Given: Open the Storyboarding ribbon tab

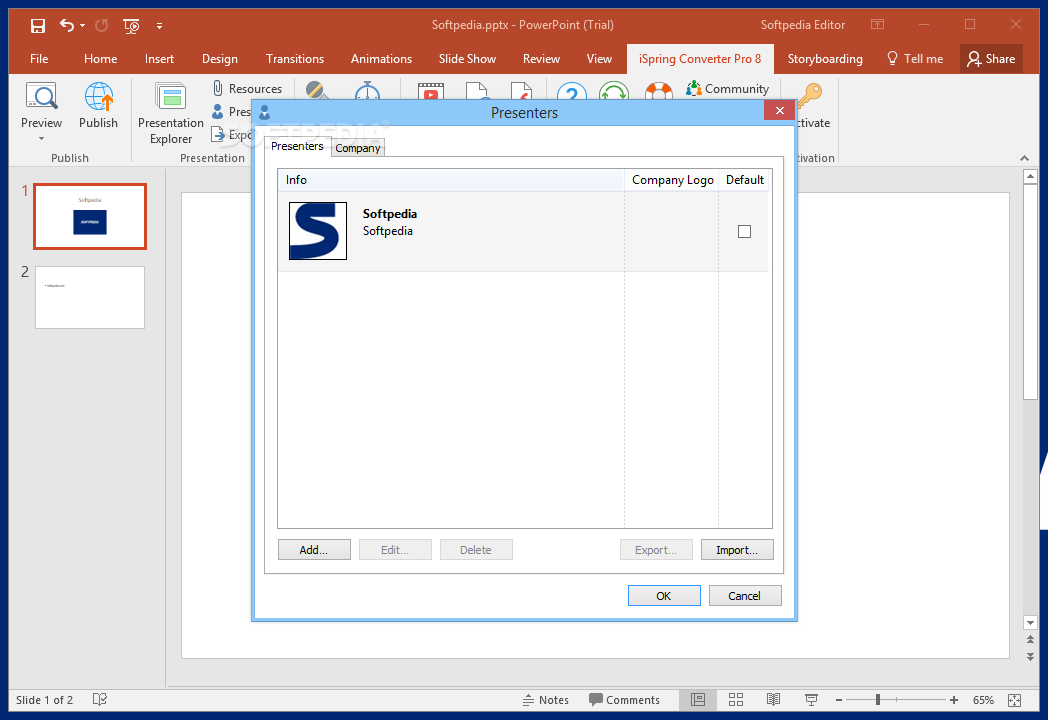Looking at the screenshot, I should tap(825, 59).
